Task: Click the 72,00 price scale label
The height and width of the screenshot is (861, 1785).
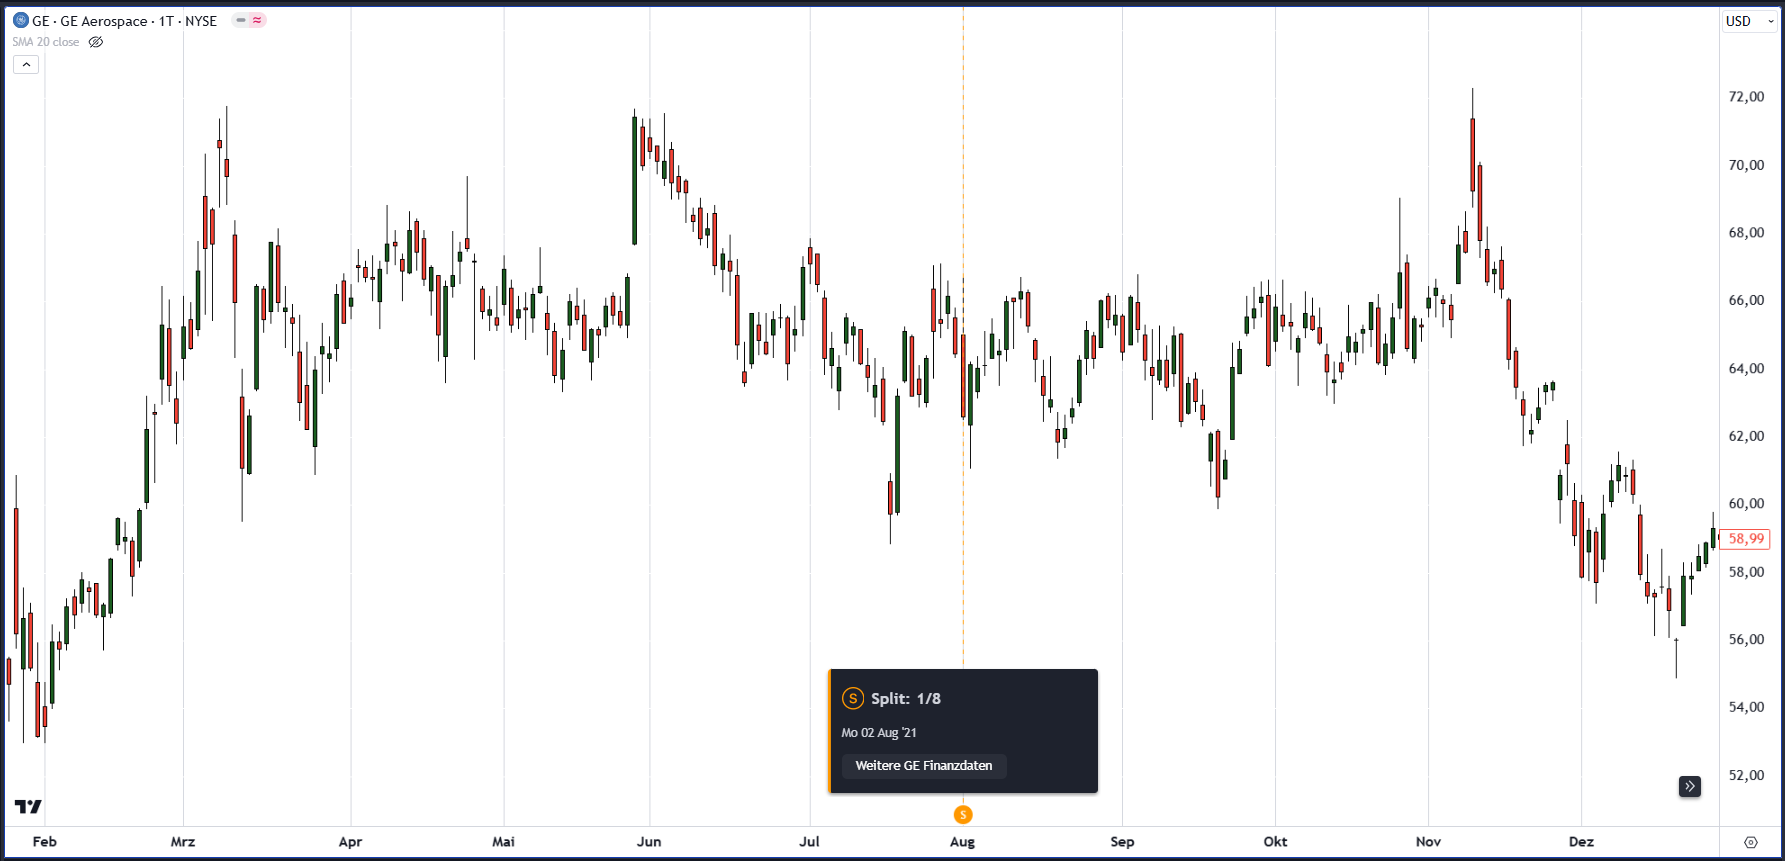Action: [x=1746, y=97]
